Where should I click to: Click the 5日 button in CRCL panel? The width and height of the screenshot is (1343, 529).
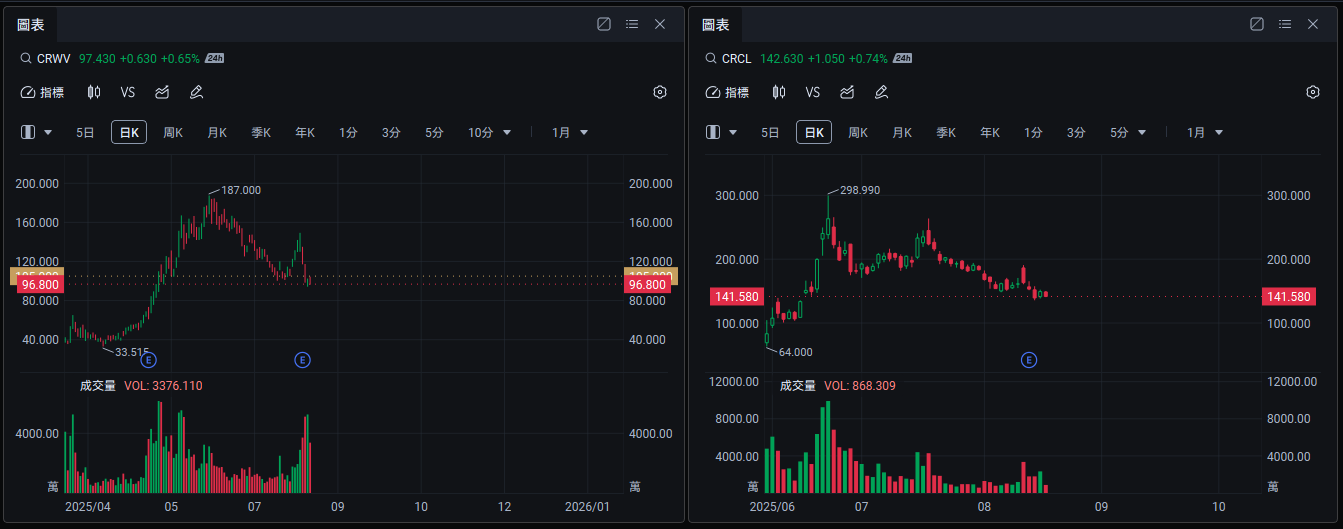[x=770, y=132]
